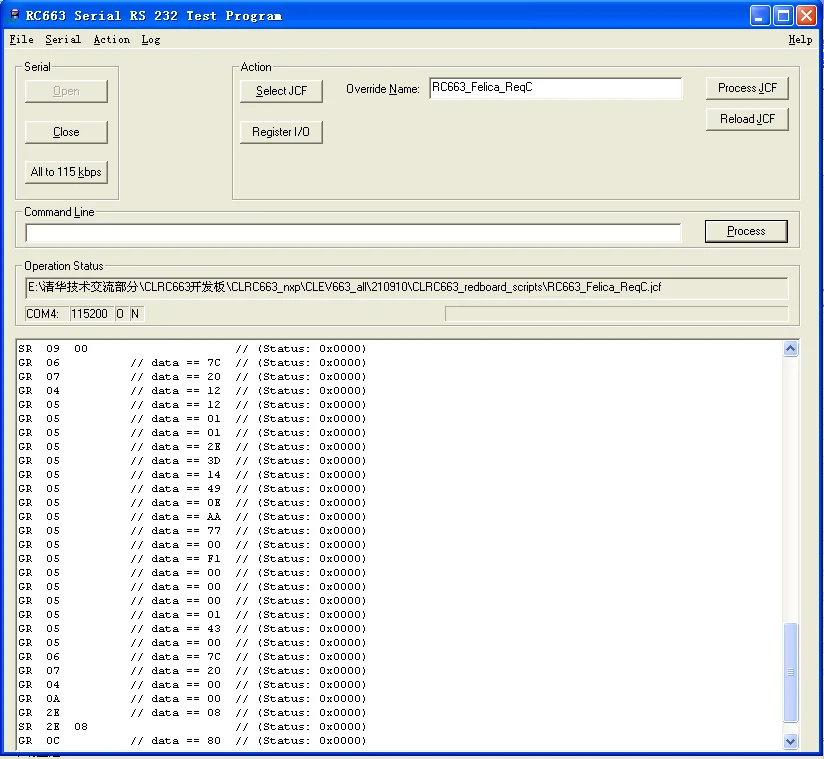Image resolution: width=824 pixels, height=759 pixels.
Task: Maximize the RC663 test program window
Action: (x=783, y=16)
